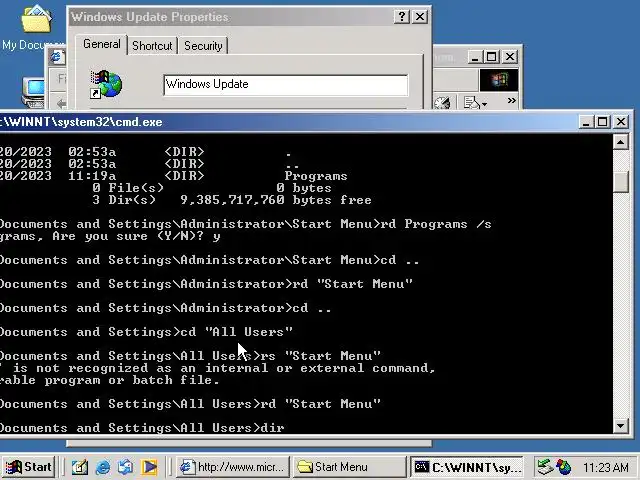This screenshot has width=640, height=480.
Task: Click the Windows logo throbber in background window
Action: [x=499, y=80]
